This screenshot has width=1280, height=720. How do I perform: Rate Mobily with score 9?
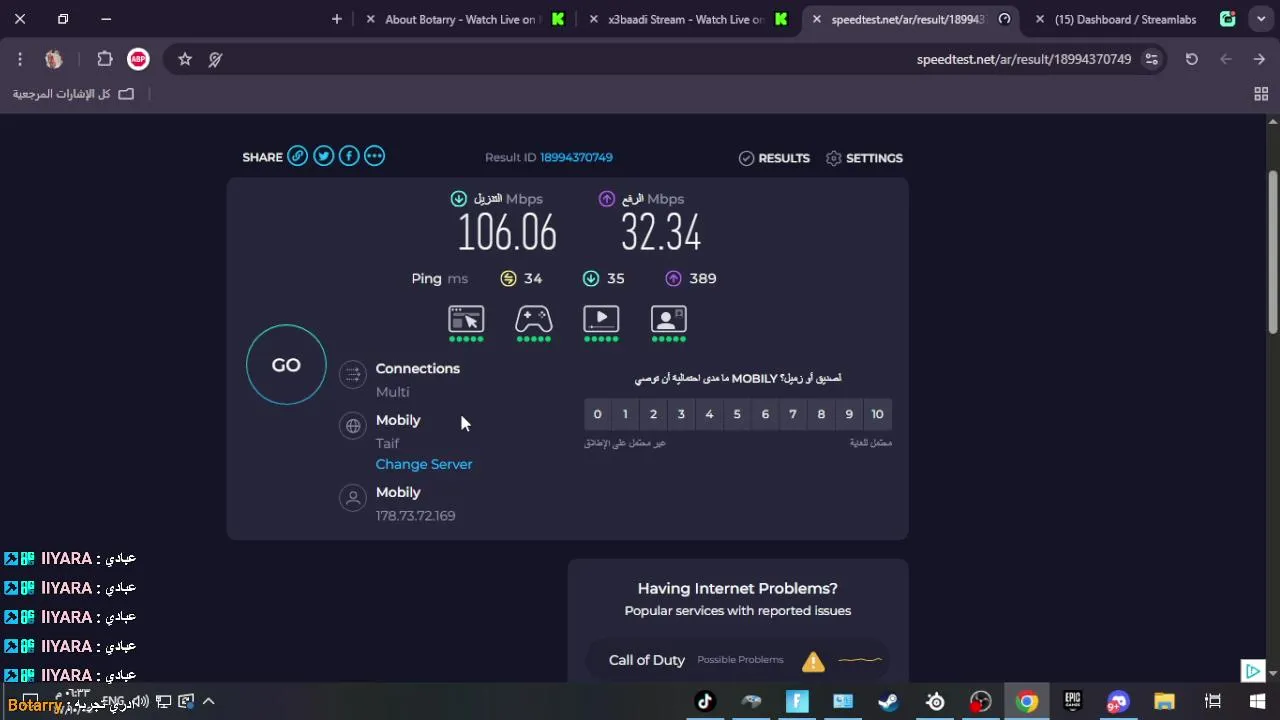pos(849,414)
